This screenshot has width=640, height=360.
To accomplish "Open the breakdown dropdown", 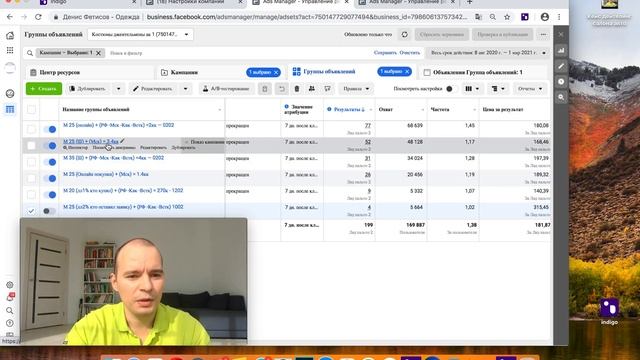I will 498,89.
